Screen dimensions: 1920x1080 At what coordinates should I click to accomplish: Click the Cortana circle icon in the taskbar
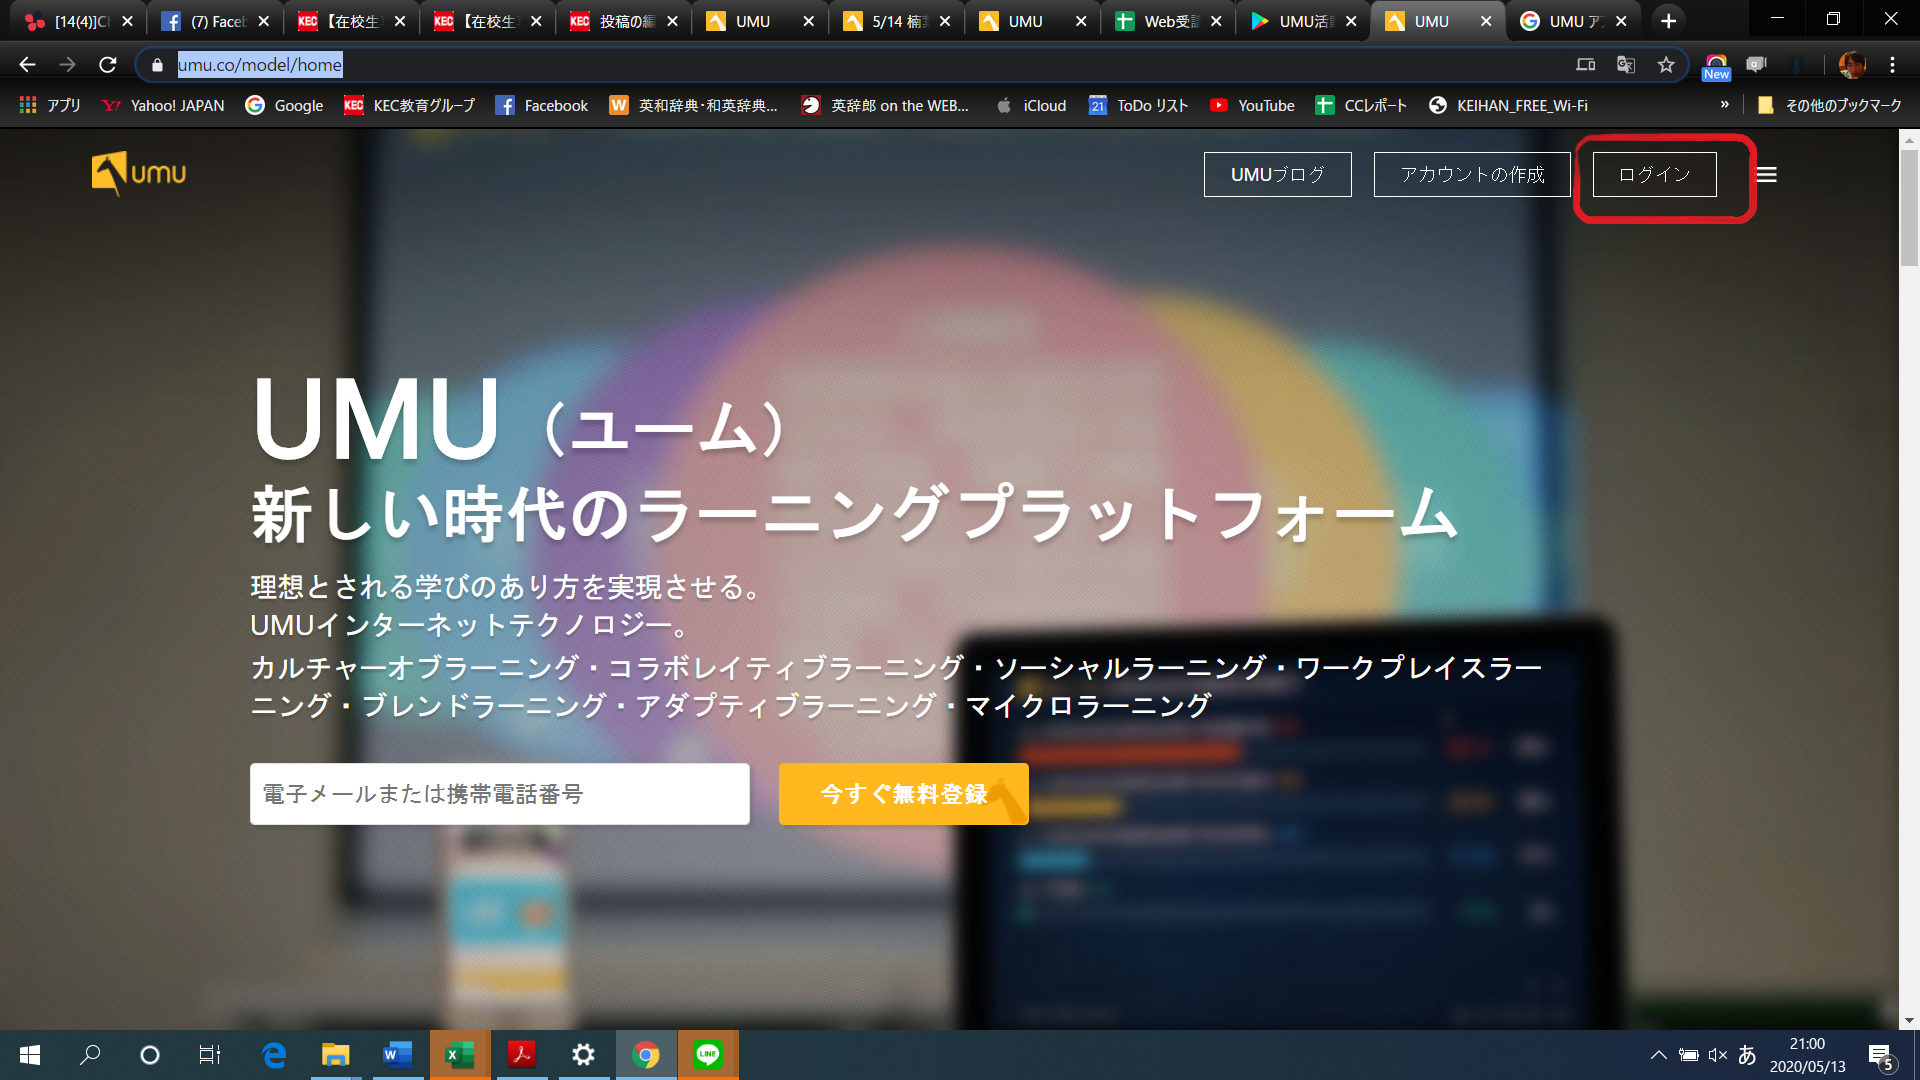150,1055
